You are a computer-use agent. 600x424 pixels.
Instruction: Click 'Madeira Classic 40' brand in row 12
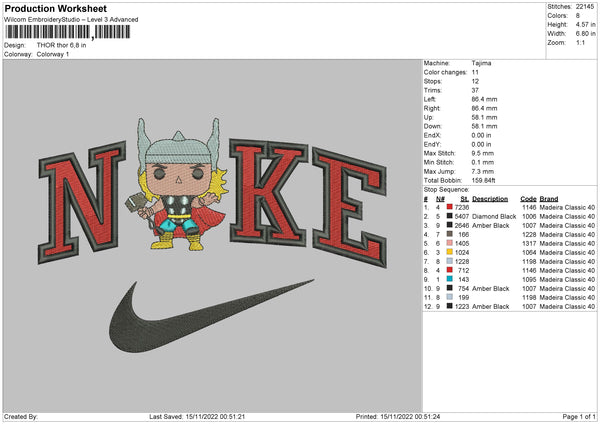coord(567,307)
